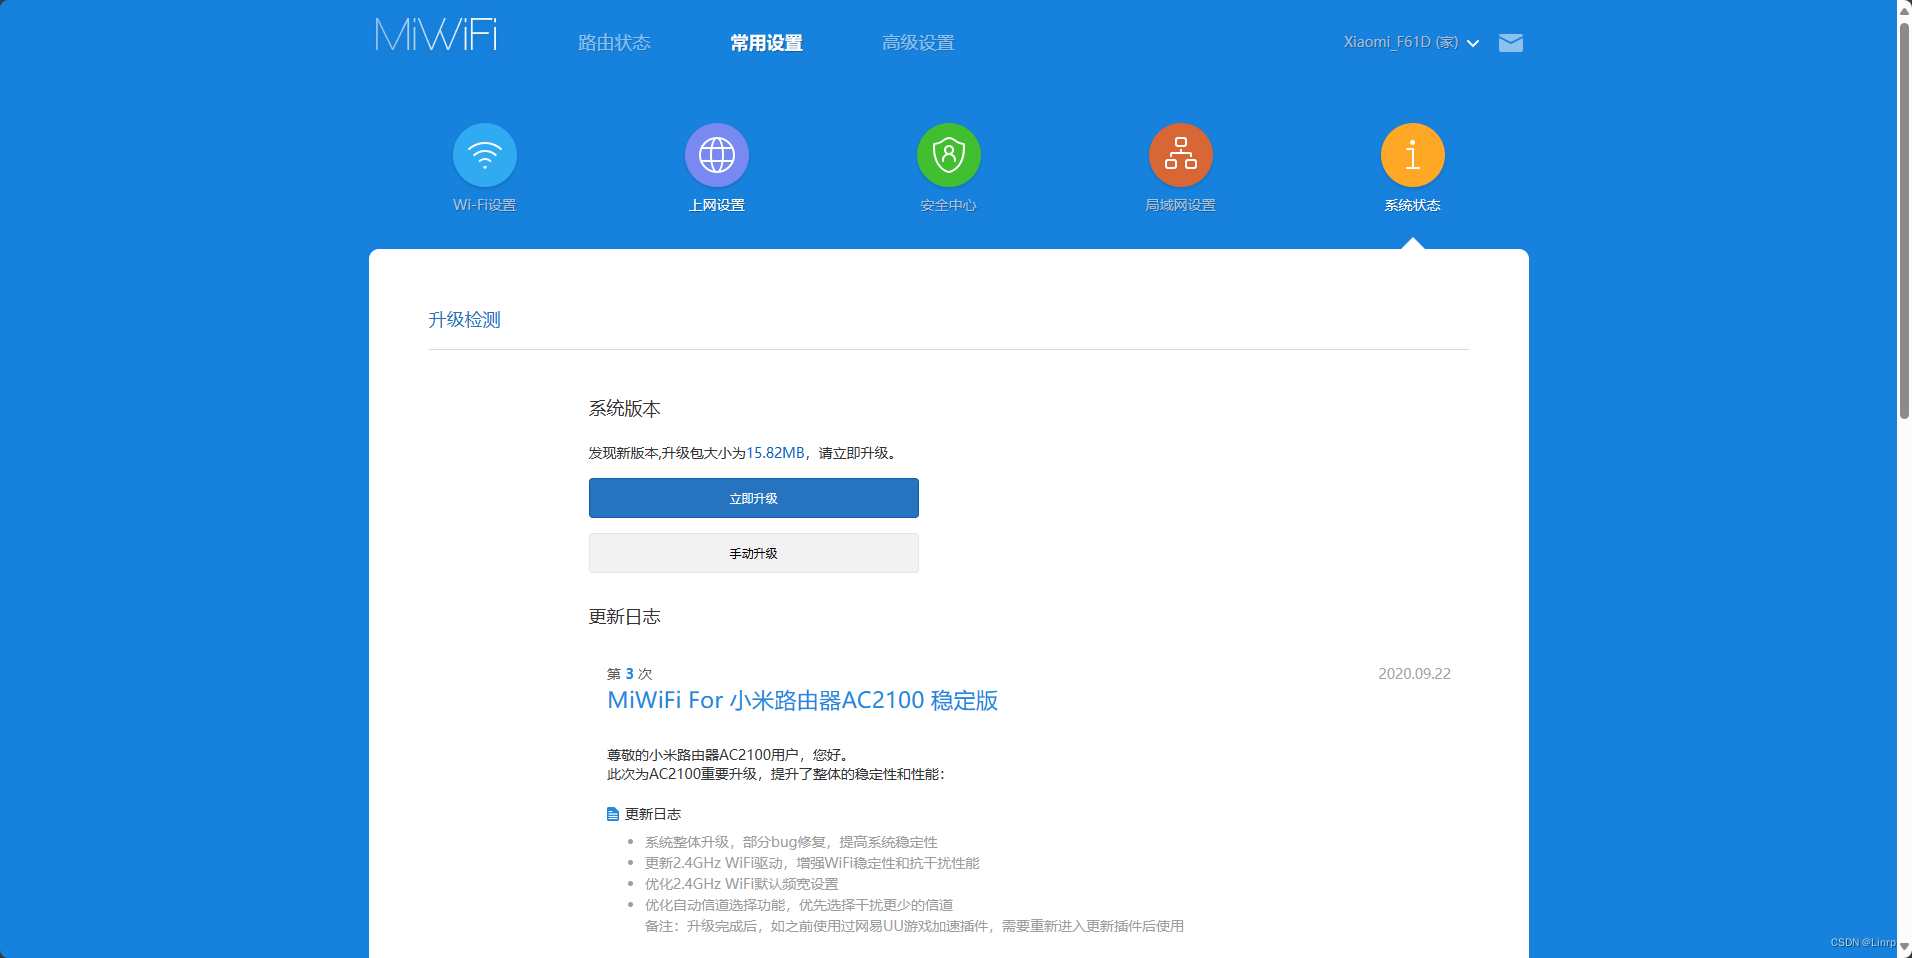Click the 优化2.4GHz WiFi默认频宽设置 line
1912x958 pixels.
click(742, 884)
